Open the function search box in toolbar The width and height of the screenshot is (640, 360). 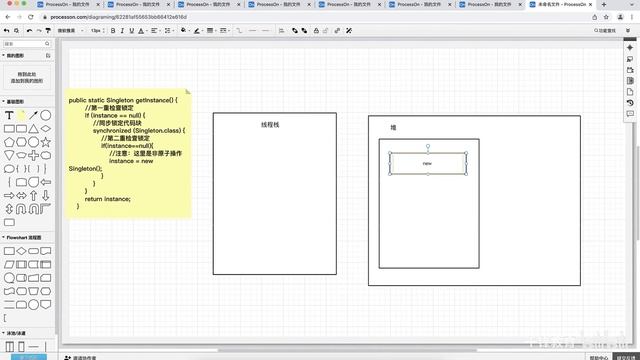pyautogui.click(x=605, y=31)
